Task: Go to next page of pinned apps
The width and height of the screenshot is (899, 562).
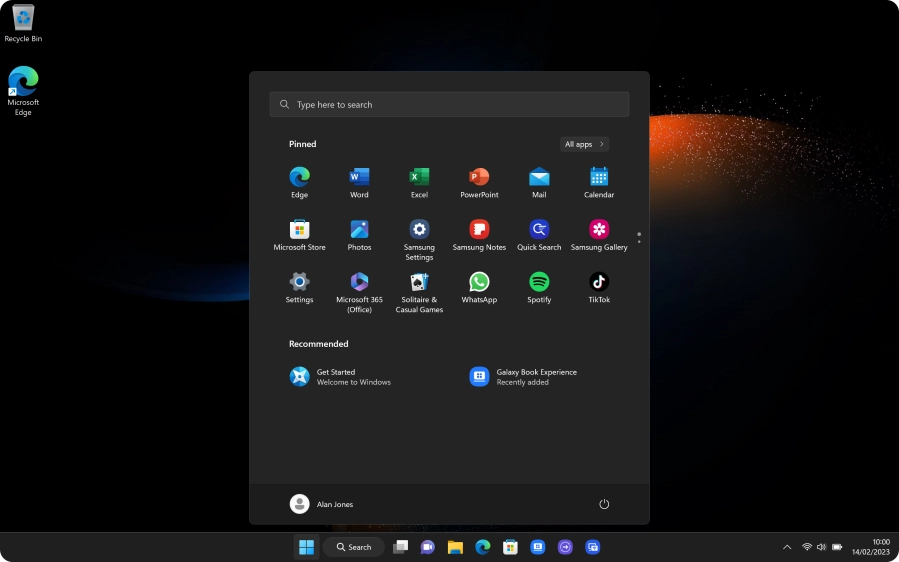Action: pyautogui.click(x=639, y=243)
